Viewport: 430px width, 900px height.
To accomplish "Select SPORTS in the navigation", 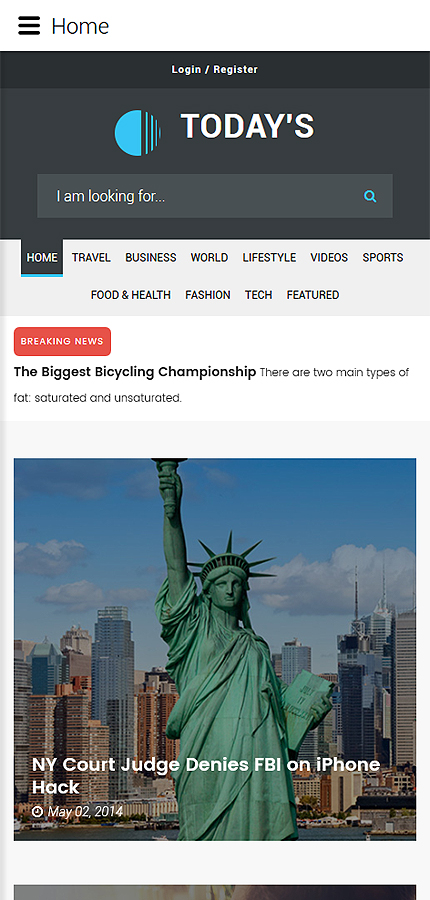I will (383, 258).
